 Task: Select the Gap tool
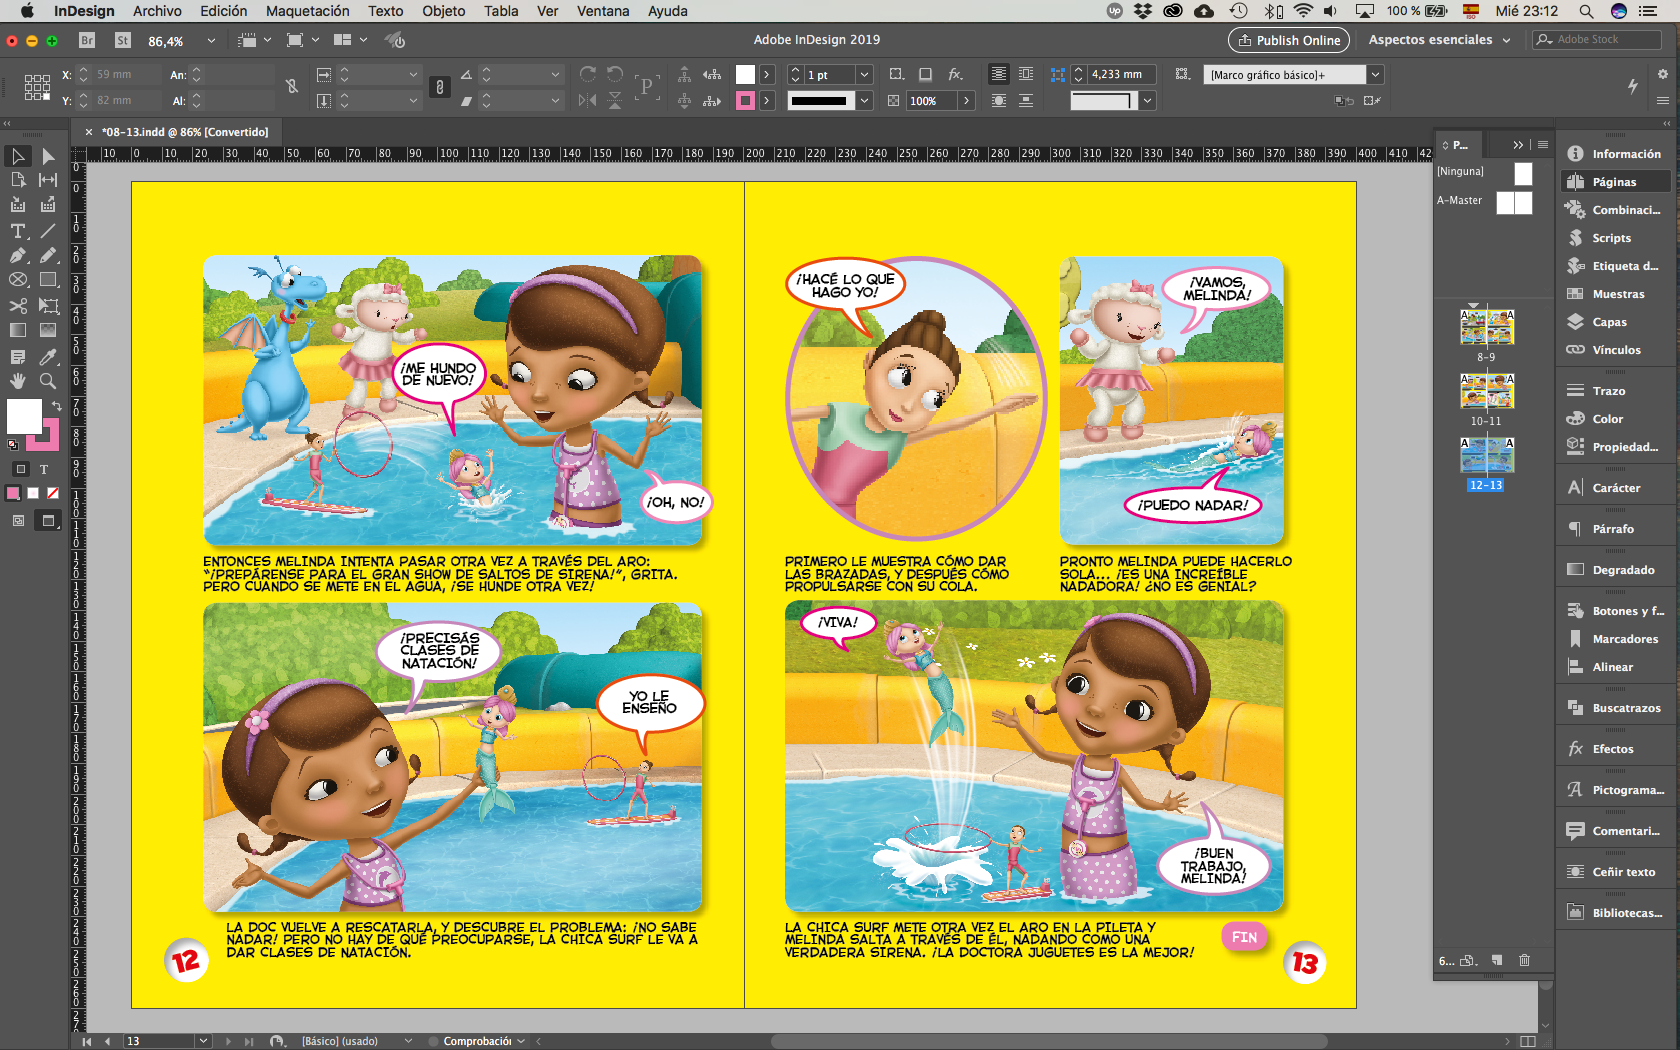pyautogui.click(x=48, y=180)
